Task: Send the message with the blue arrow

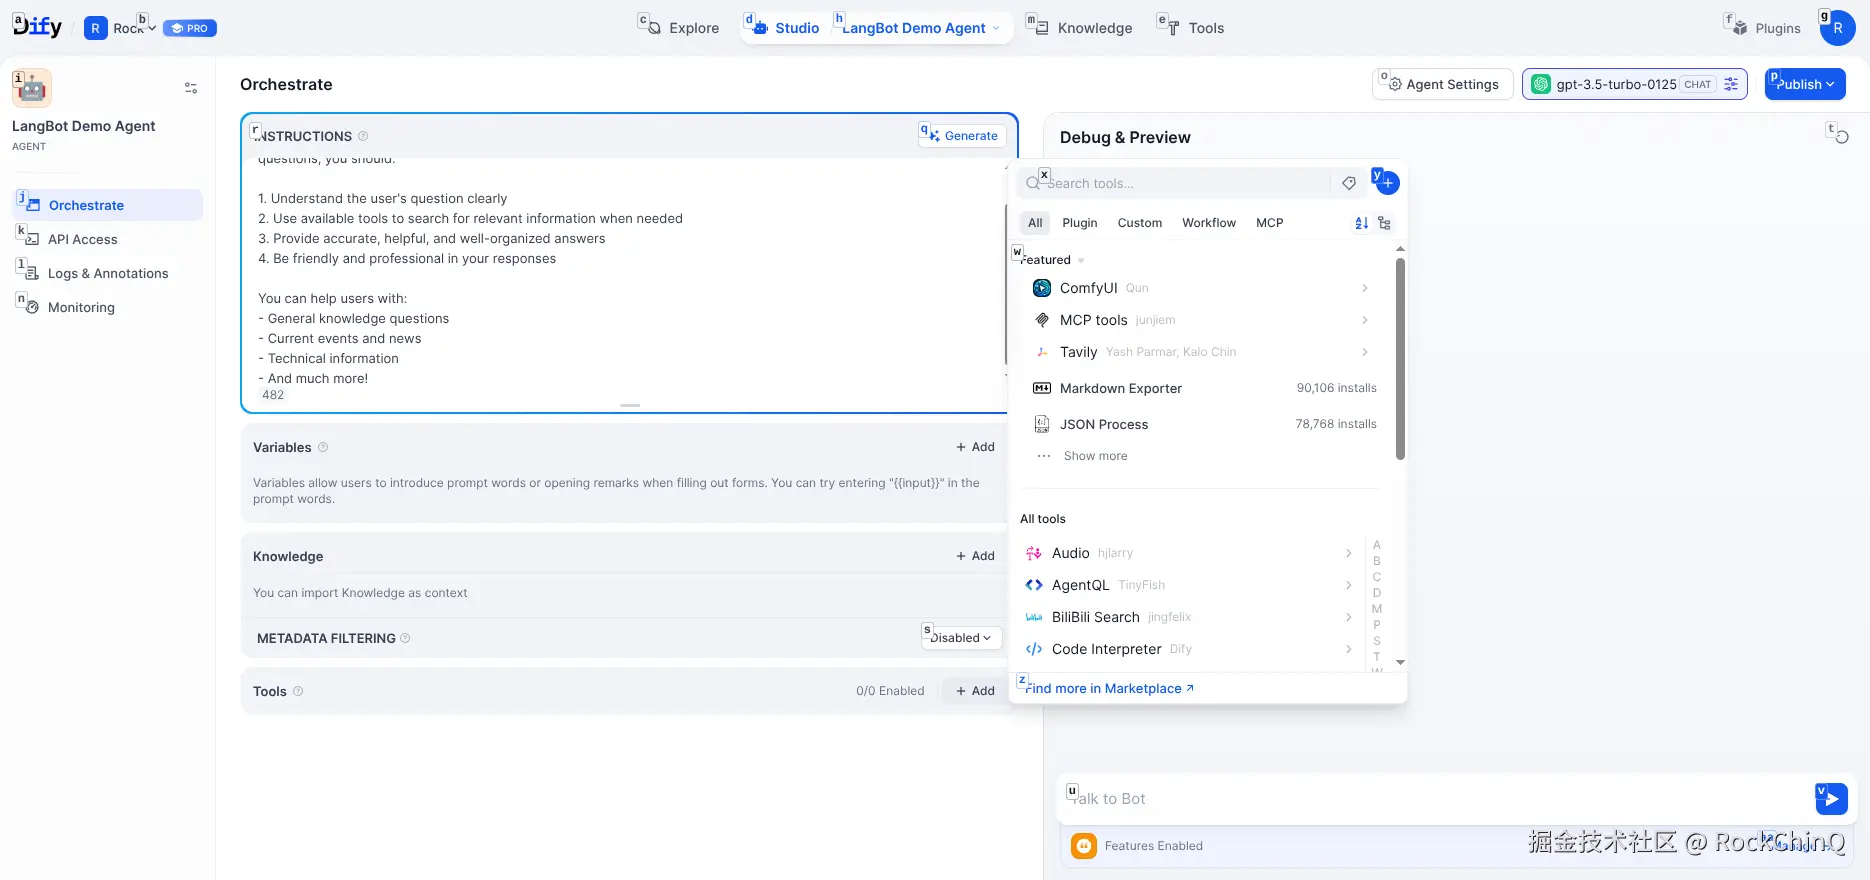Action: pos(1831,798)
